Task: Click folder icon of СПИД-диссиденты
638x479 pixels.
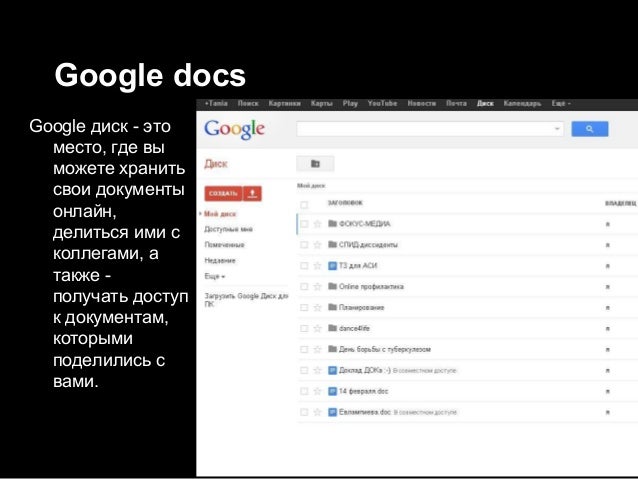Action: click(332, 244)
